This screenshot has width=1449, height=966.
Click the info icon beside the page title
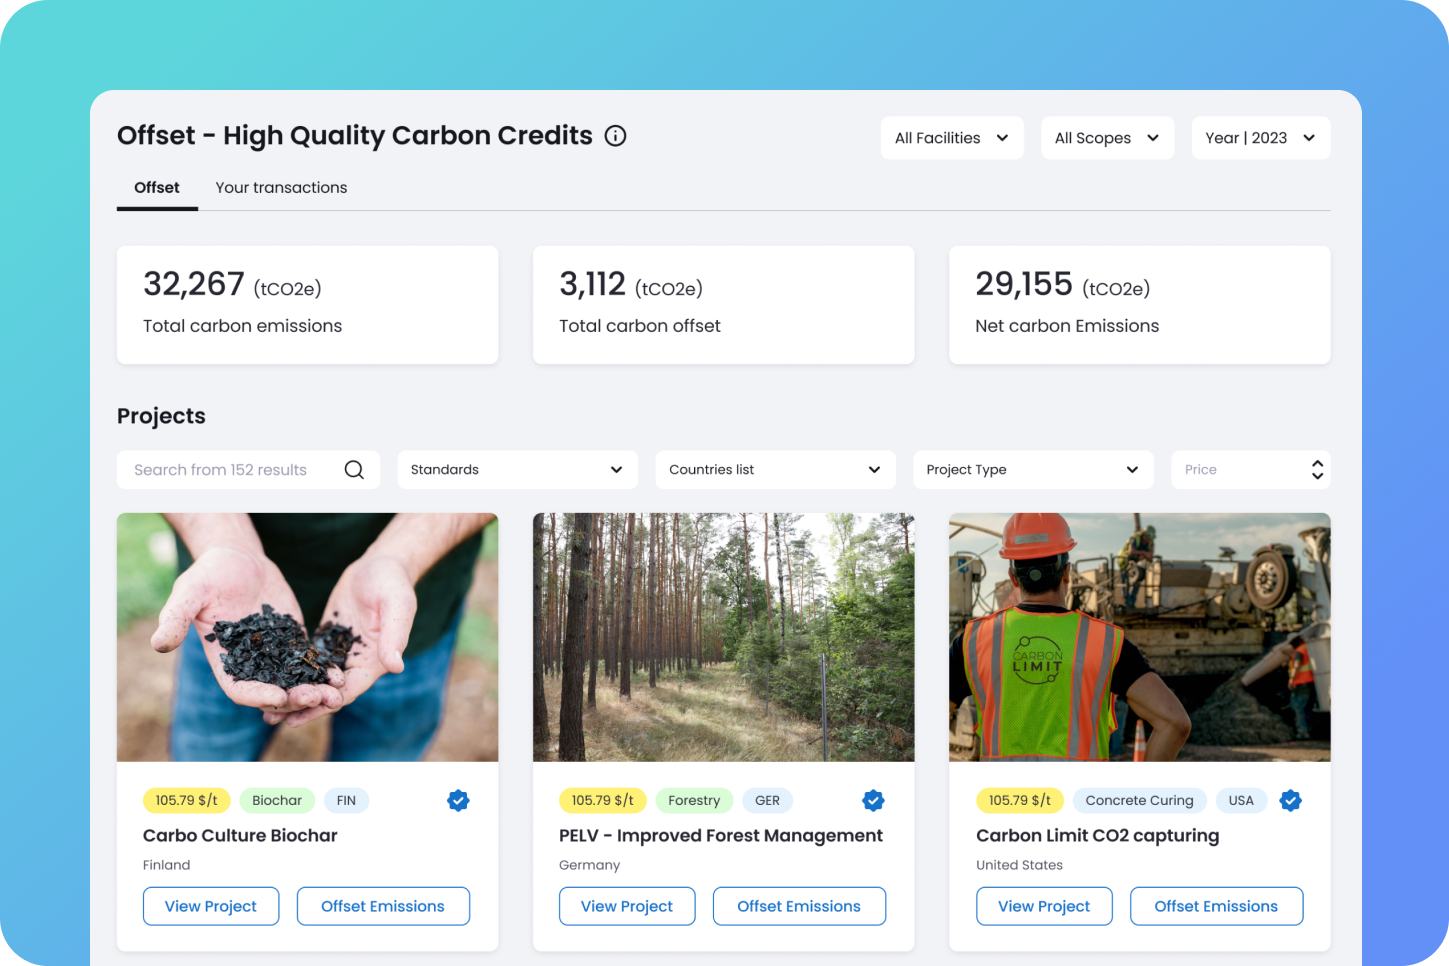point(616,136)
